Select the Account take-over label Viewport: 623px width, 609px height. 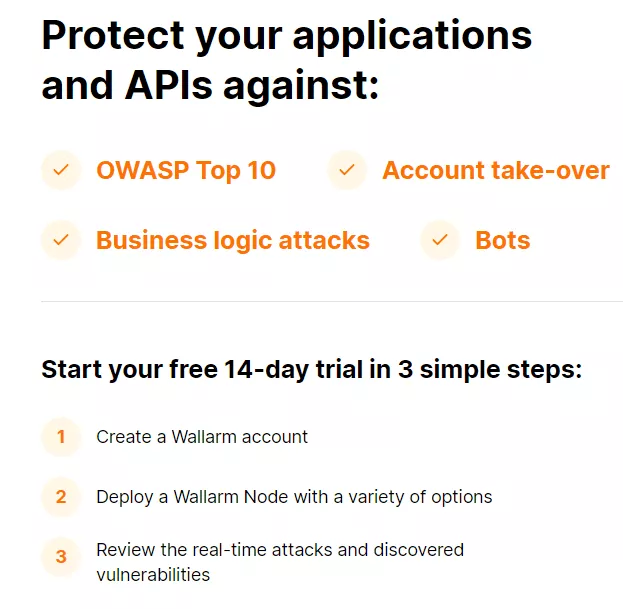496,170
